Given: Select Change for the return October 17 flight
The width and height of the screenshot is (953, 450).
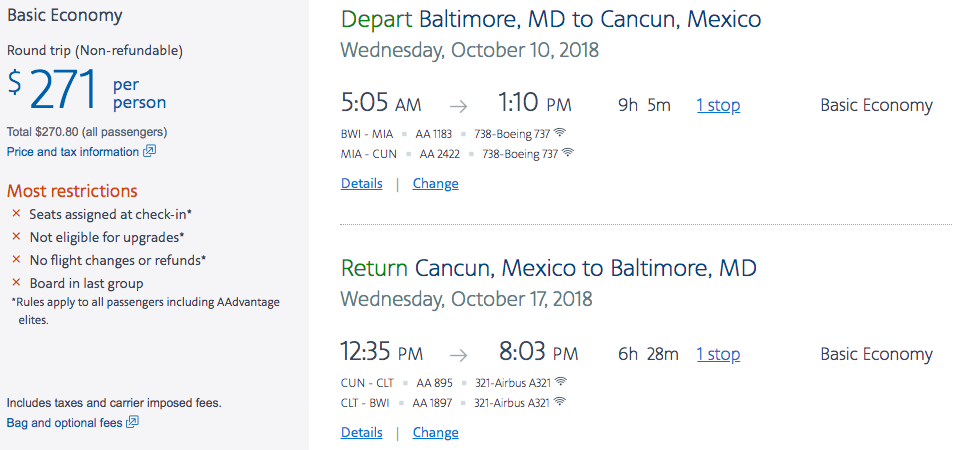Looking at the screenshot, I should (x=435, y=432).
